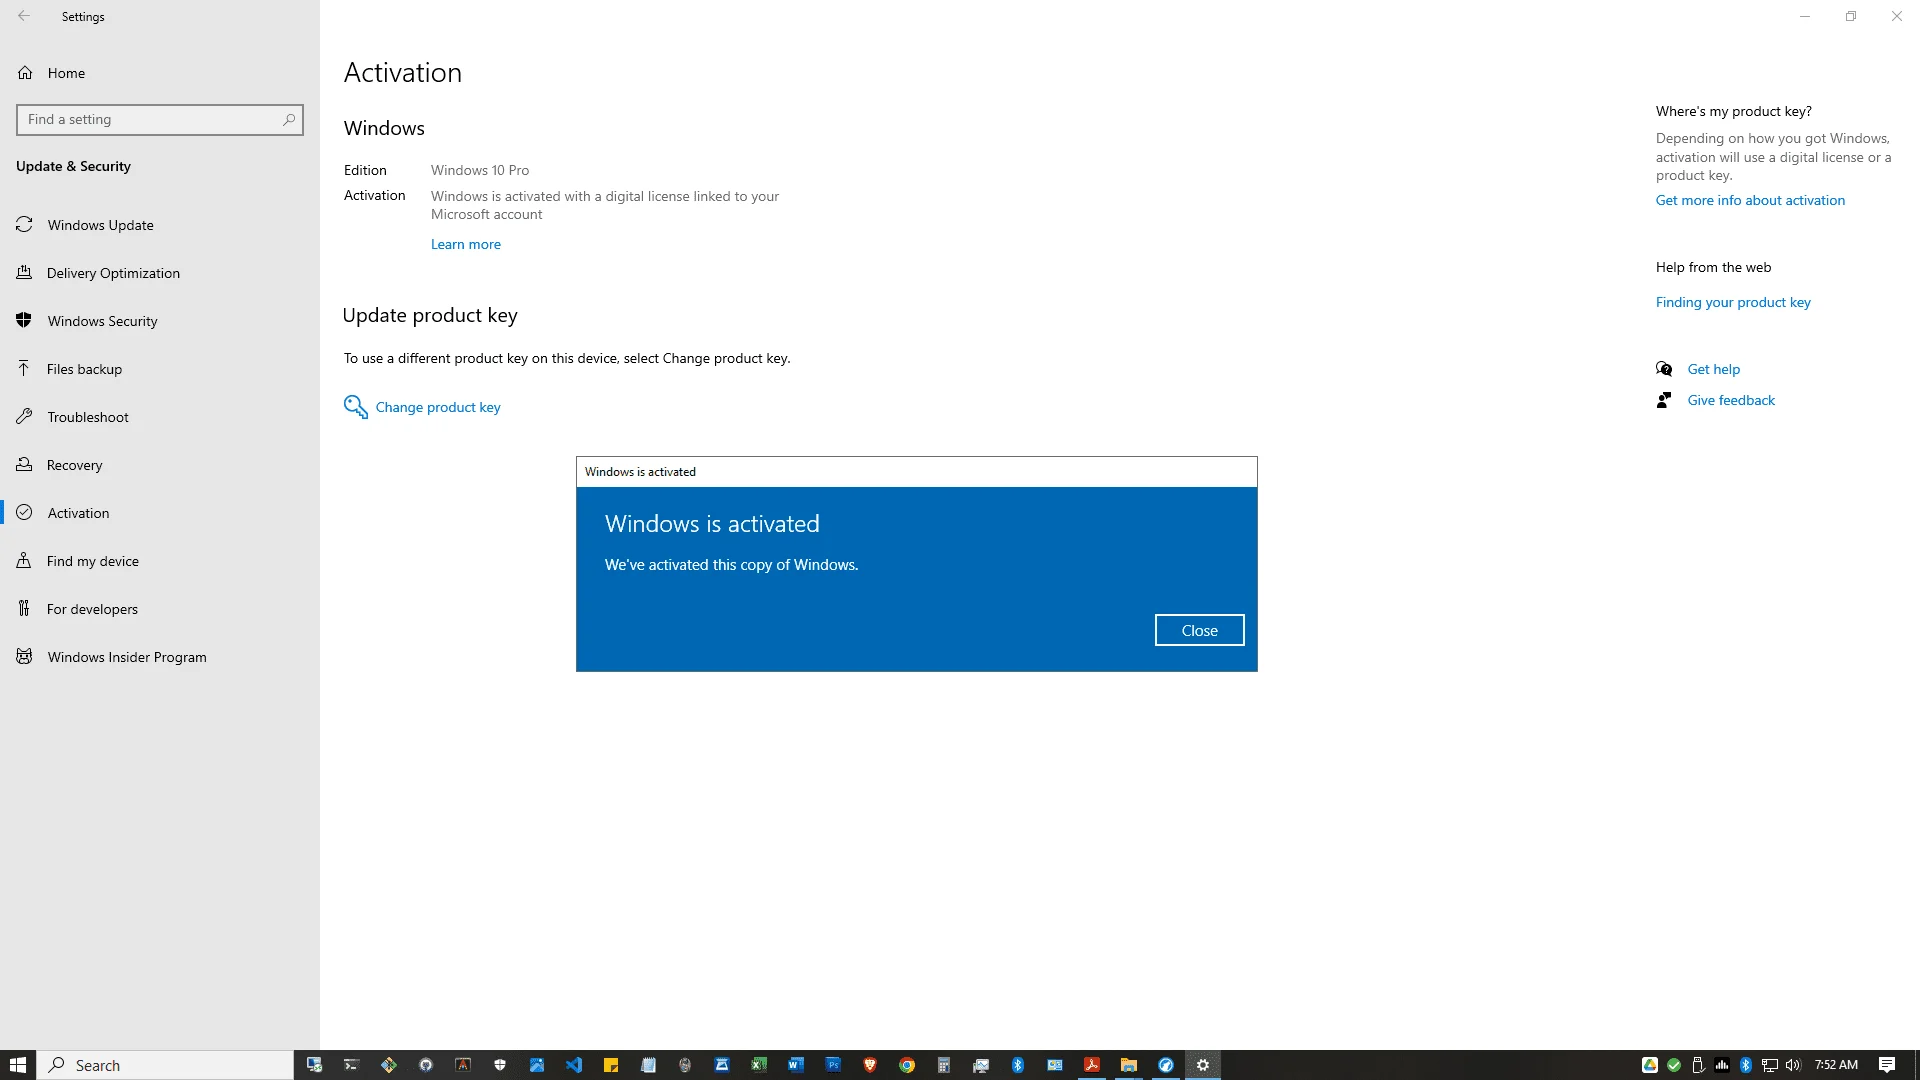Click Bluetooth icon in system tray
The image size is (1920, 1080).
pos(1746,1065)
